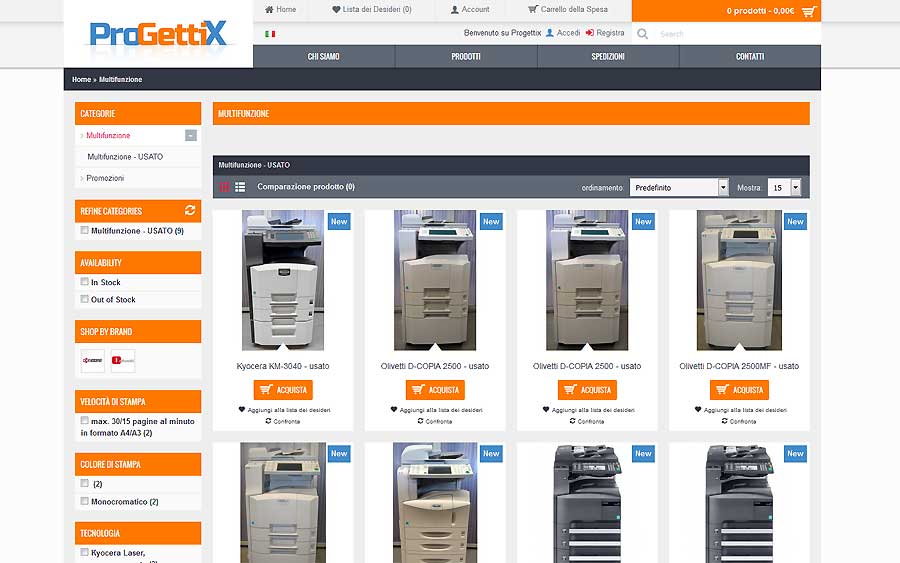Screen dimensions: 900x563
Task: Click Multifunzione - USATO section heading
Action: pos(254,165)
